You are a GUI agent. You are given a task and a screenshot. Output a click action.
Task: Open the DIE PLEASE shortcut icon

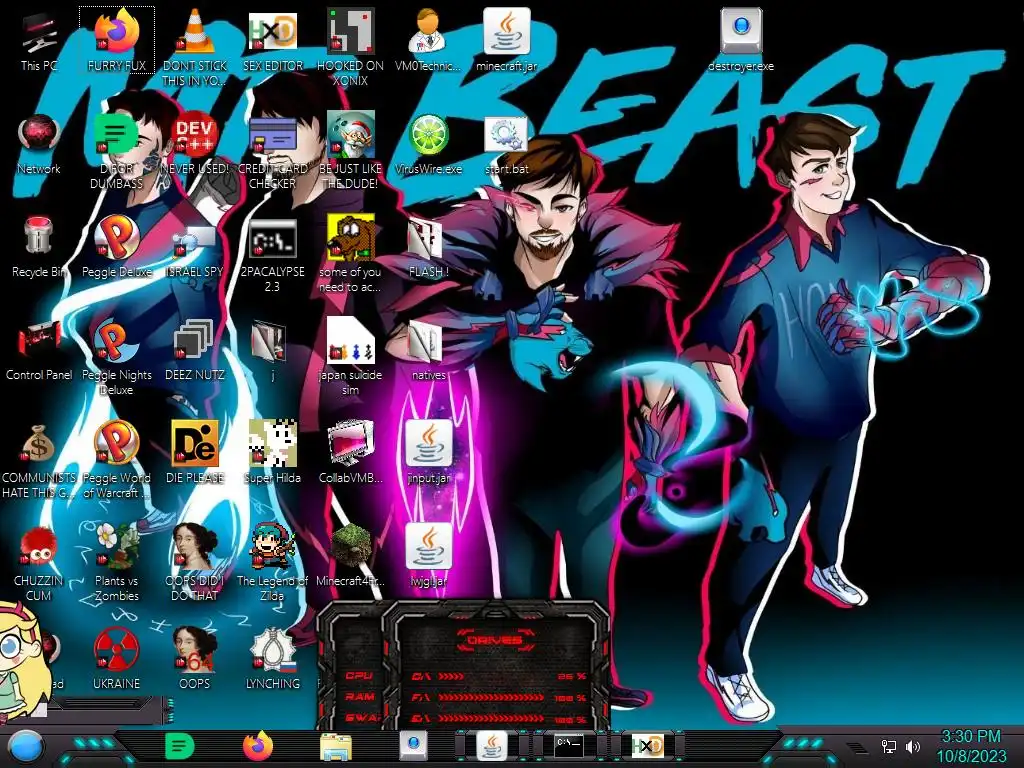pos(195,453)
